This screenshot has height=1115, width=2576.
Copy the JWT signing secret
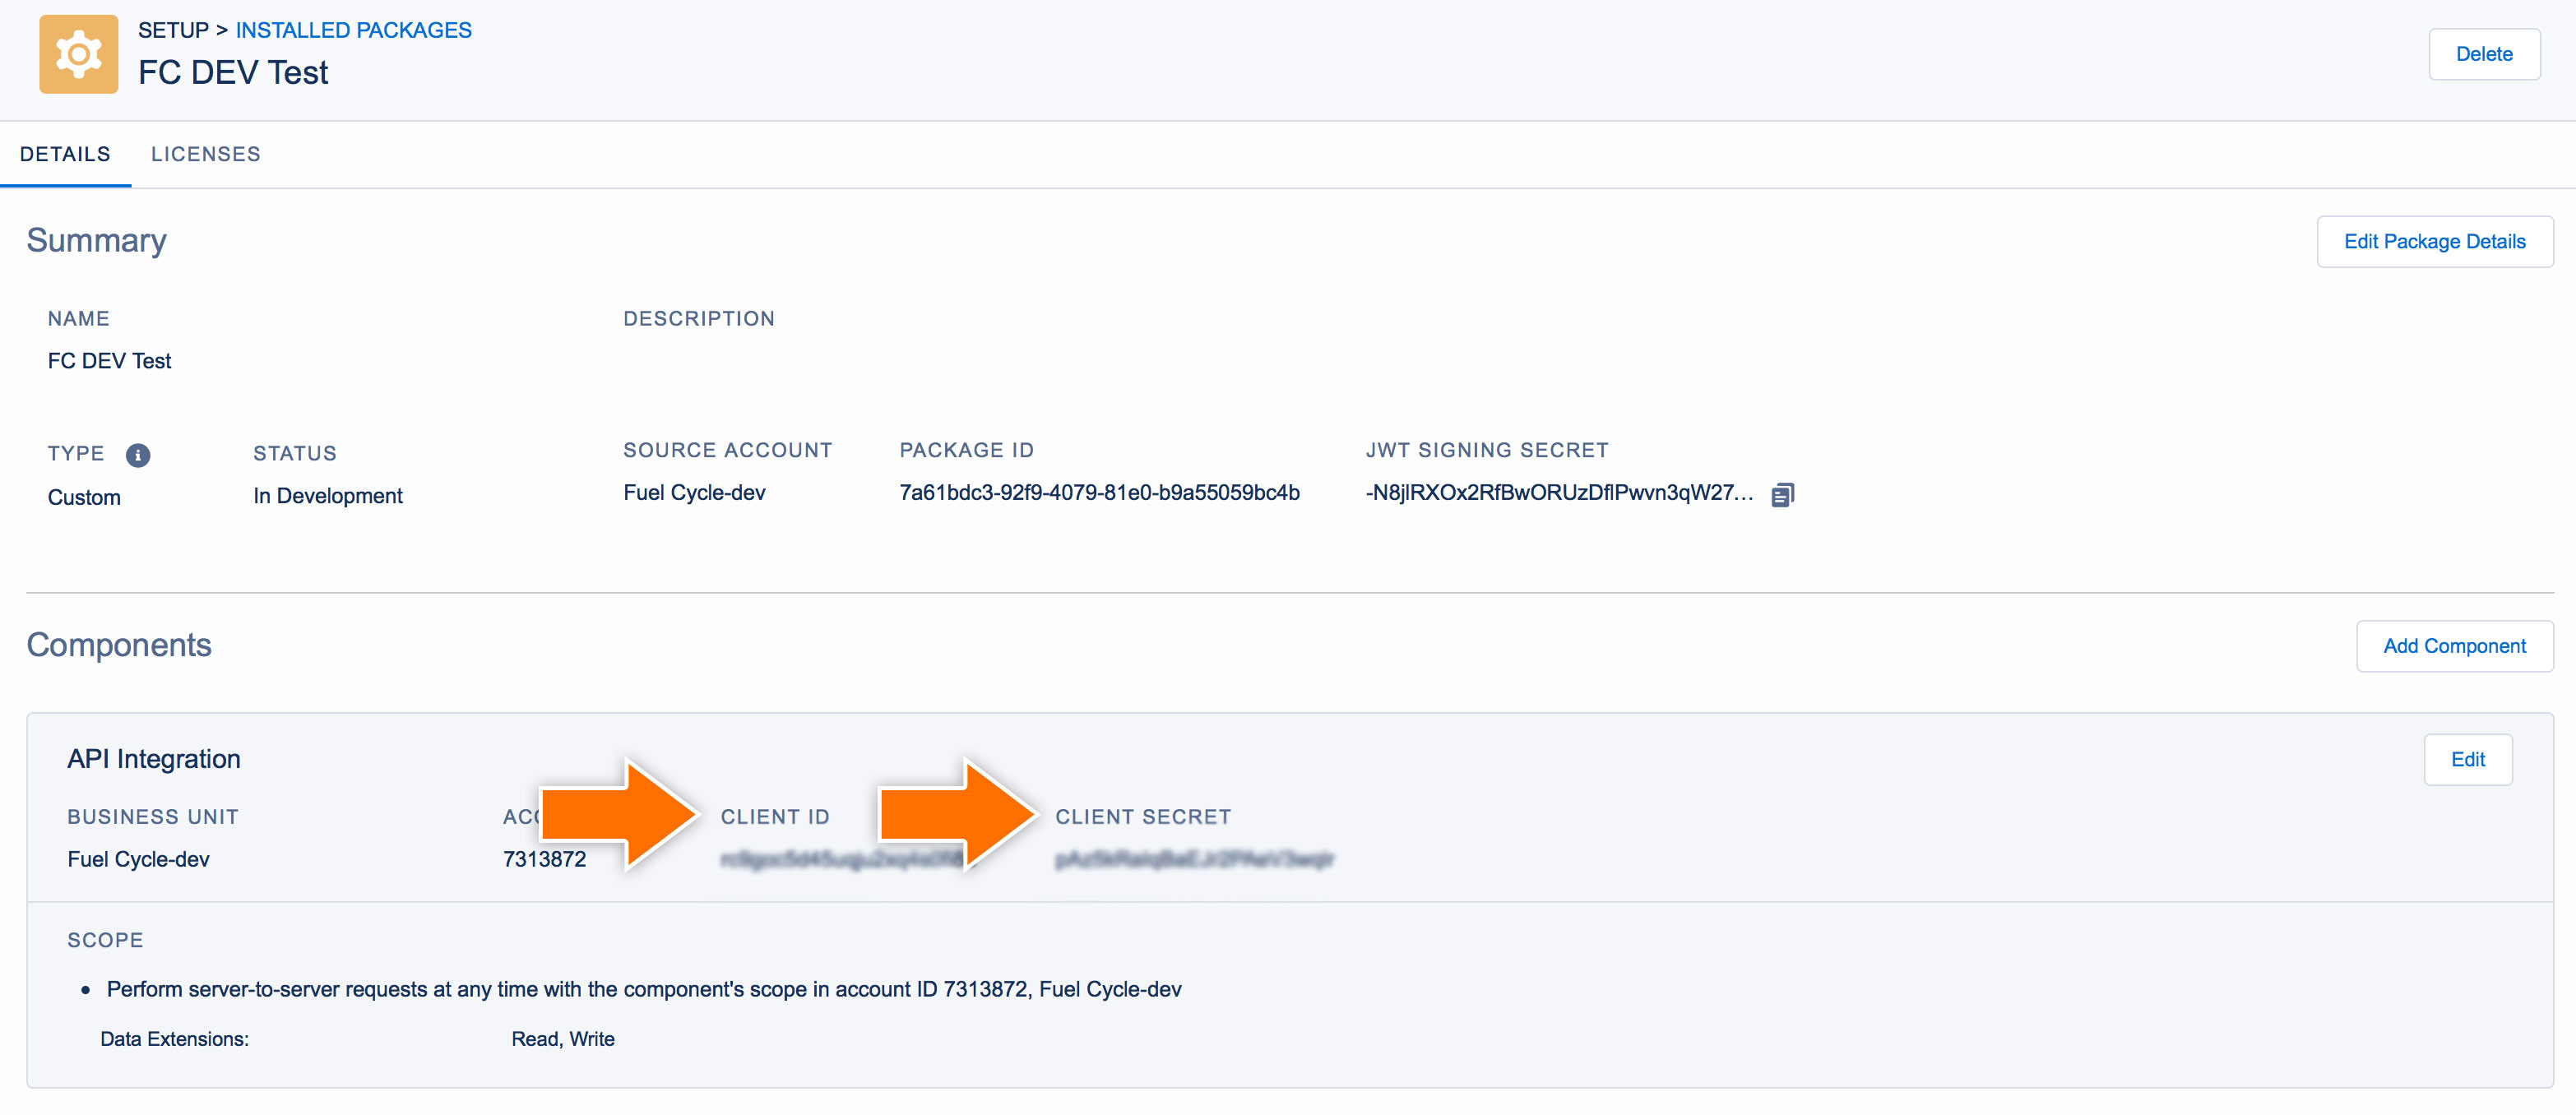click(x=1782, y=495)
